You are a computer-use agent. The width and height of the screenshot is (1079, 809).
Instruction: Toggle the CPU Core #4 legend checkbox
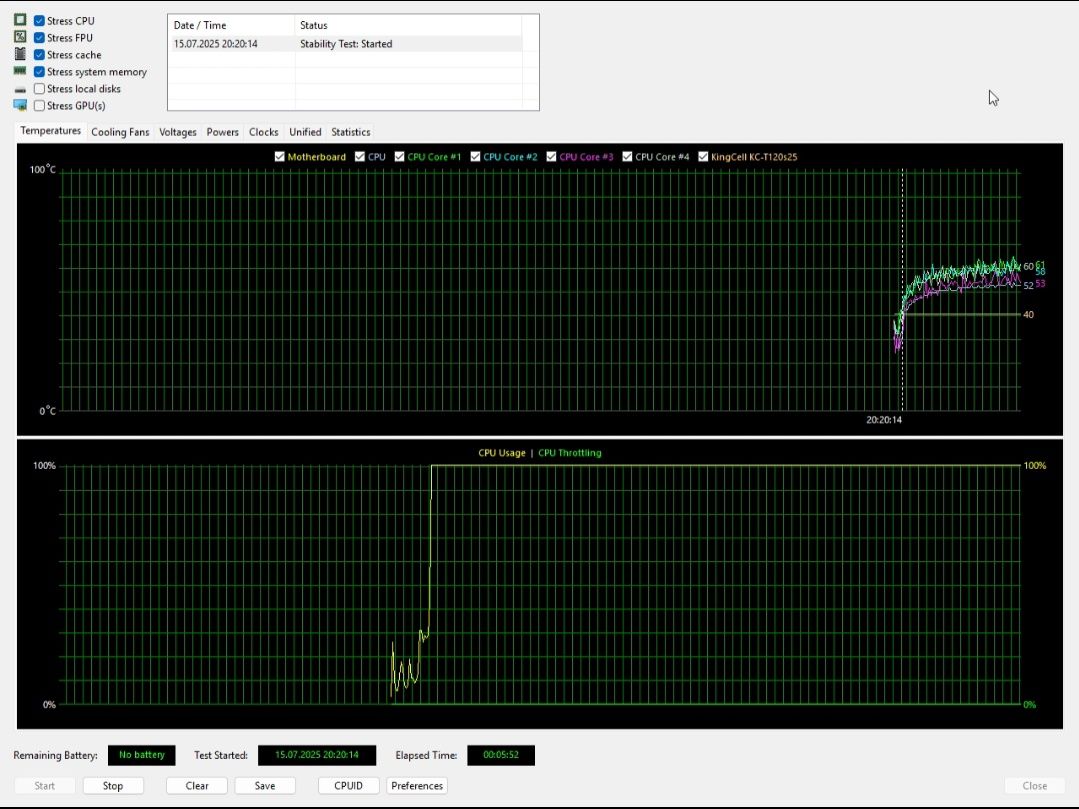tap(627, 156)
